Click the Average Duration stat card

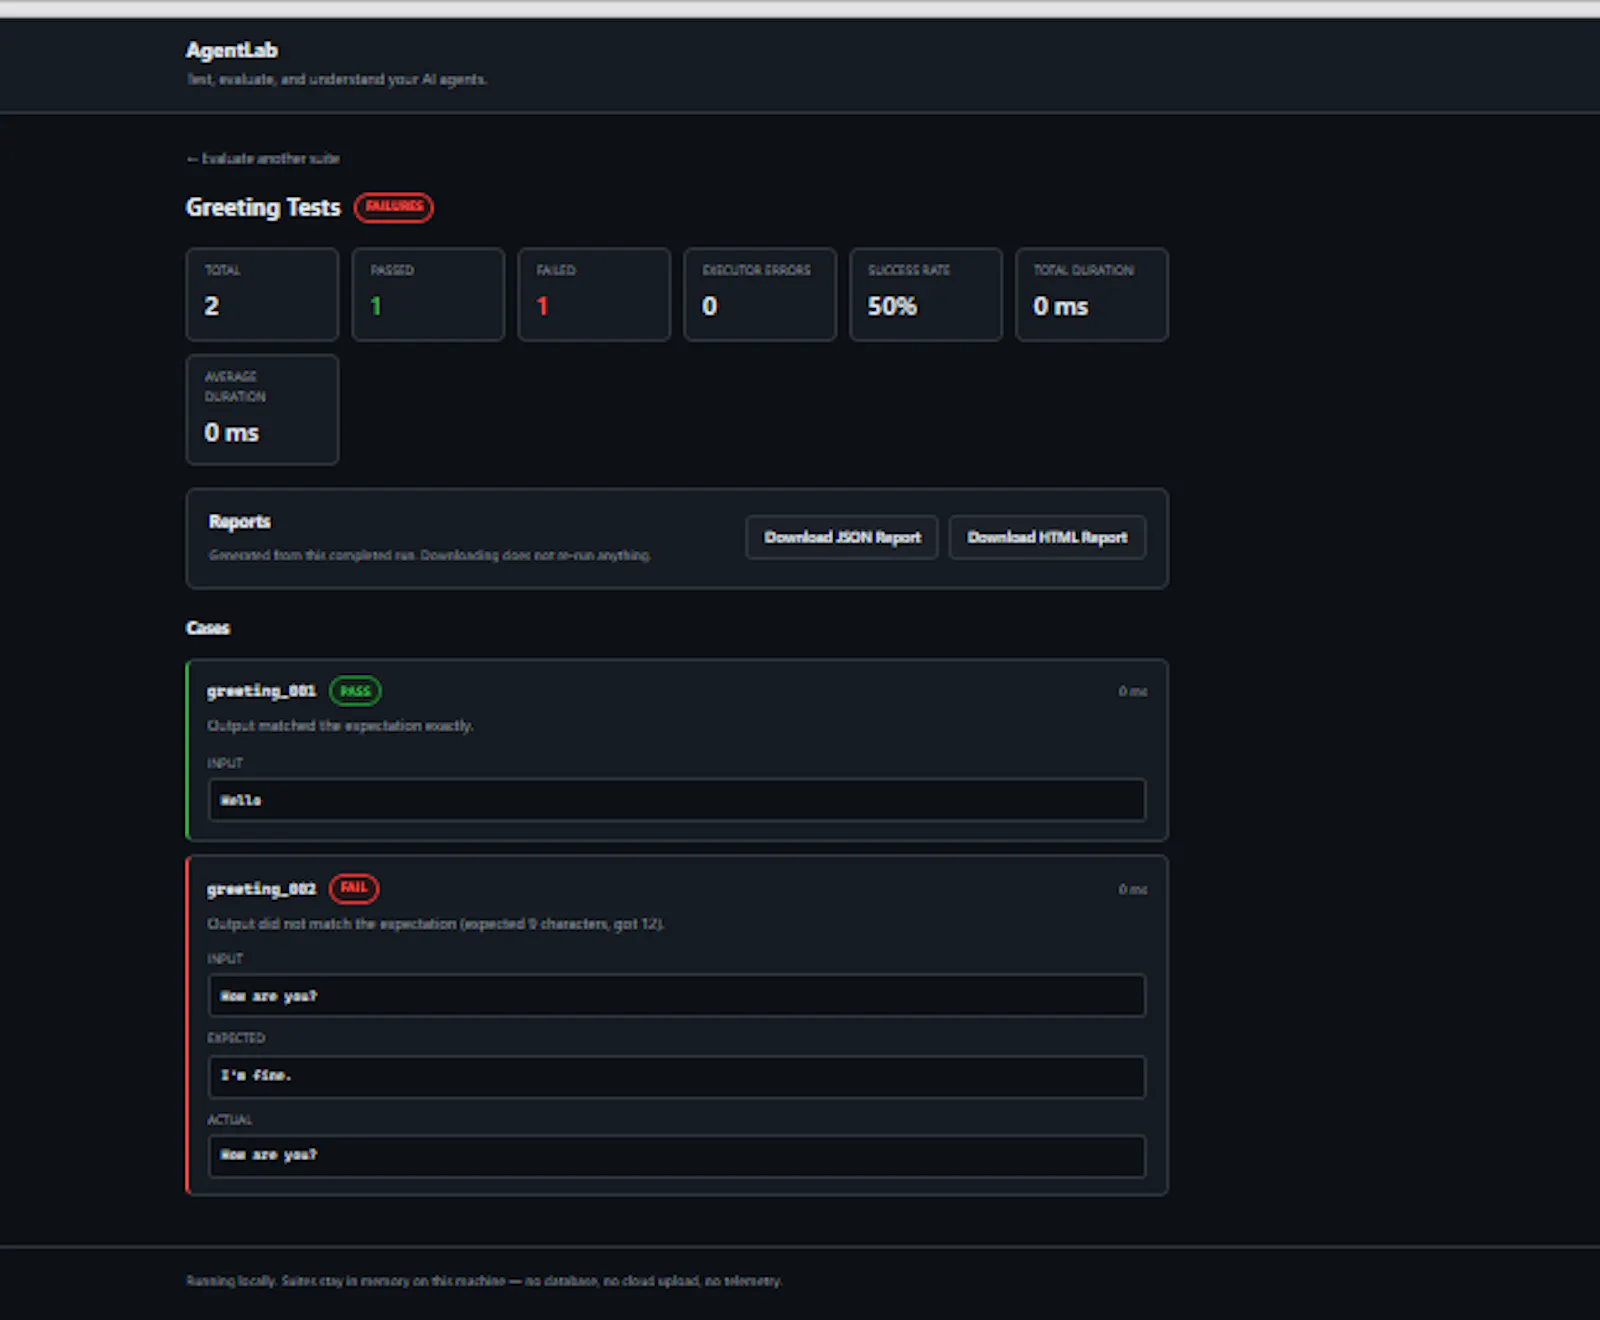pyautogui.click(x=262, y=409)
